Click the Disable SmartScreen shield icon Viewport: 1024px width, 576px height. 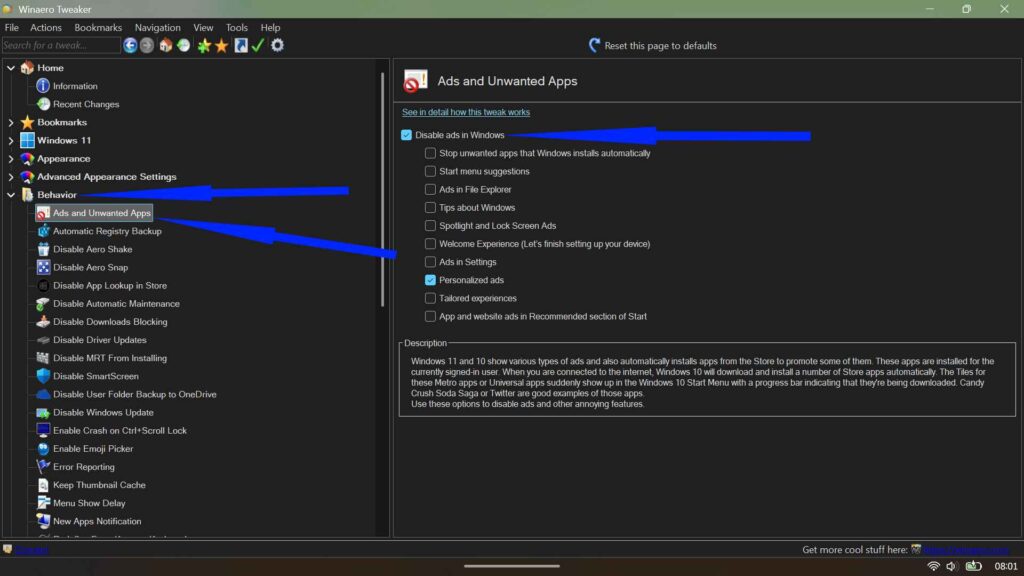point(41,376)
